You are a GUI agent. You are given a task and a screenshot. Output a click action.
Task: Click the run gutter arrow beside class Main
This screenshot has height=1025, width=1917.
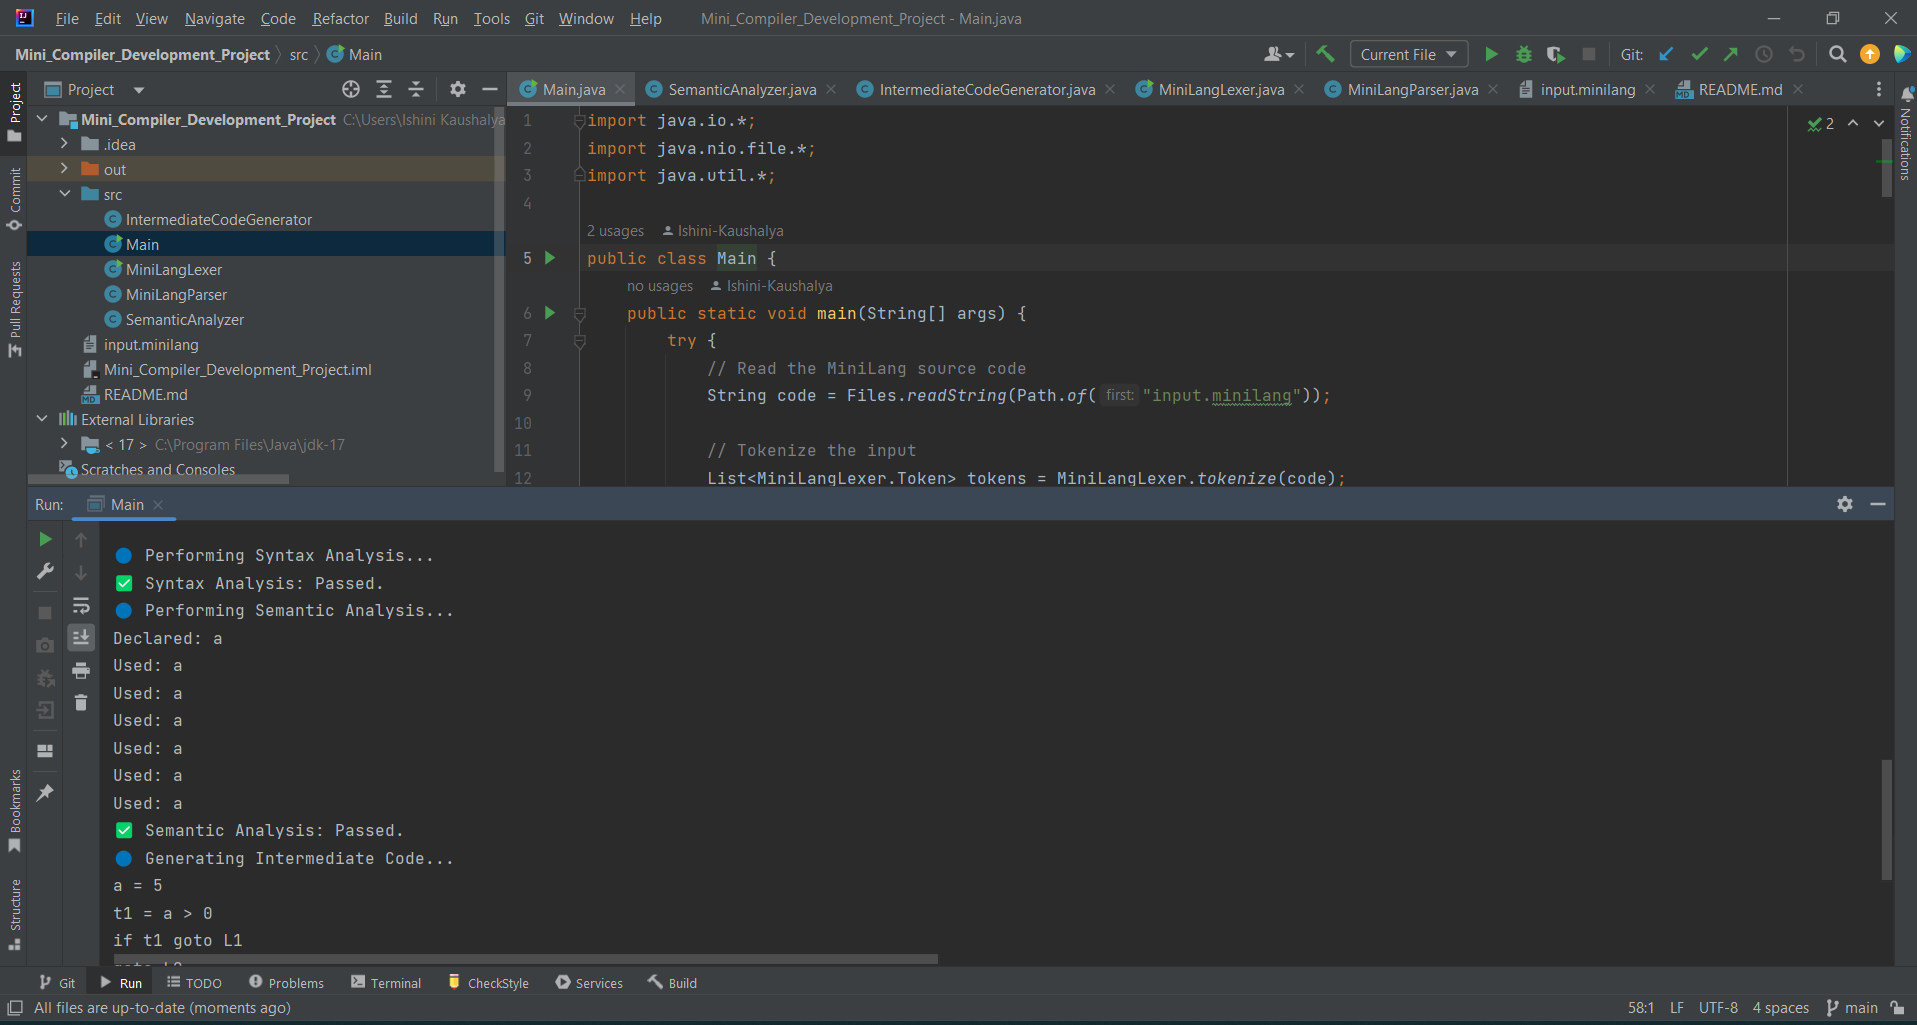point(549,258)
